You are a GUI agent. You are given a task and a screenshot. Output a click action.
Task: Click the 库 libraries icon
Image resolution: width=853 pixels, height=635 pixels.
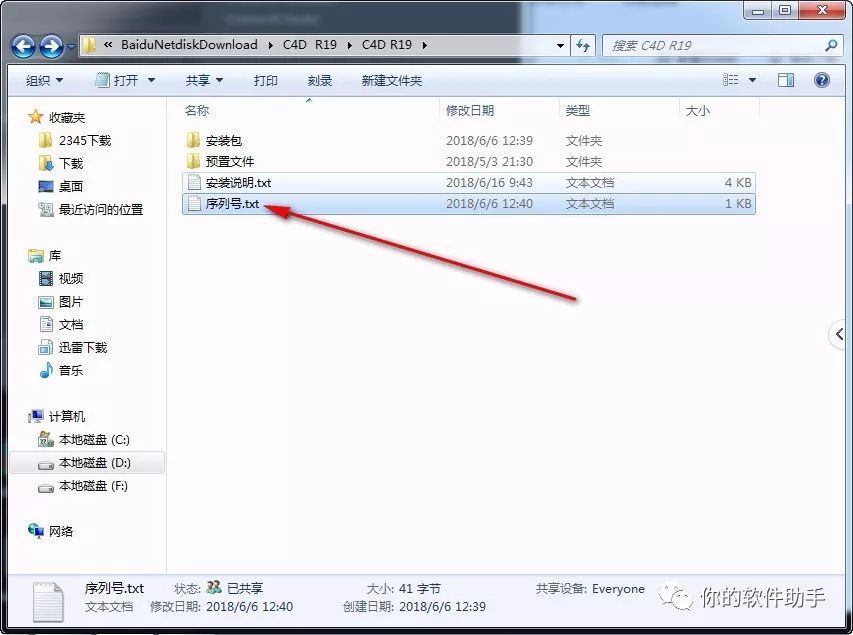[36, 255]
